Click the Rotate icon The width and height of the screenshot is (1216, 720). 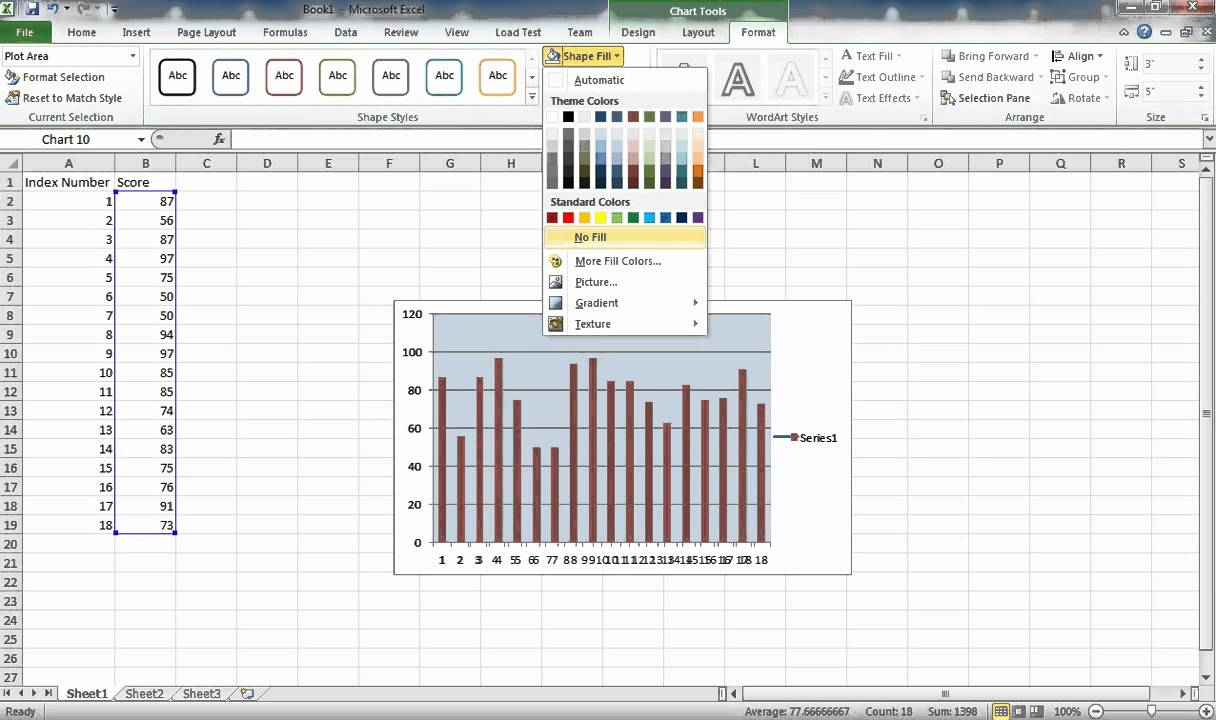point(1058,97)
